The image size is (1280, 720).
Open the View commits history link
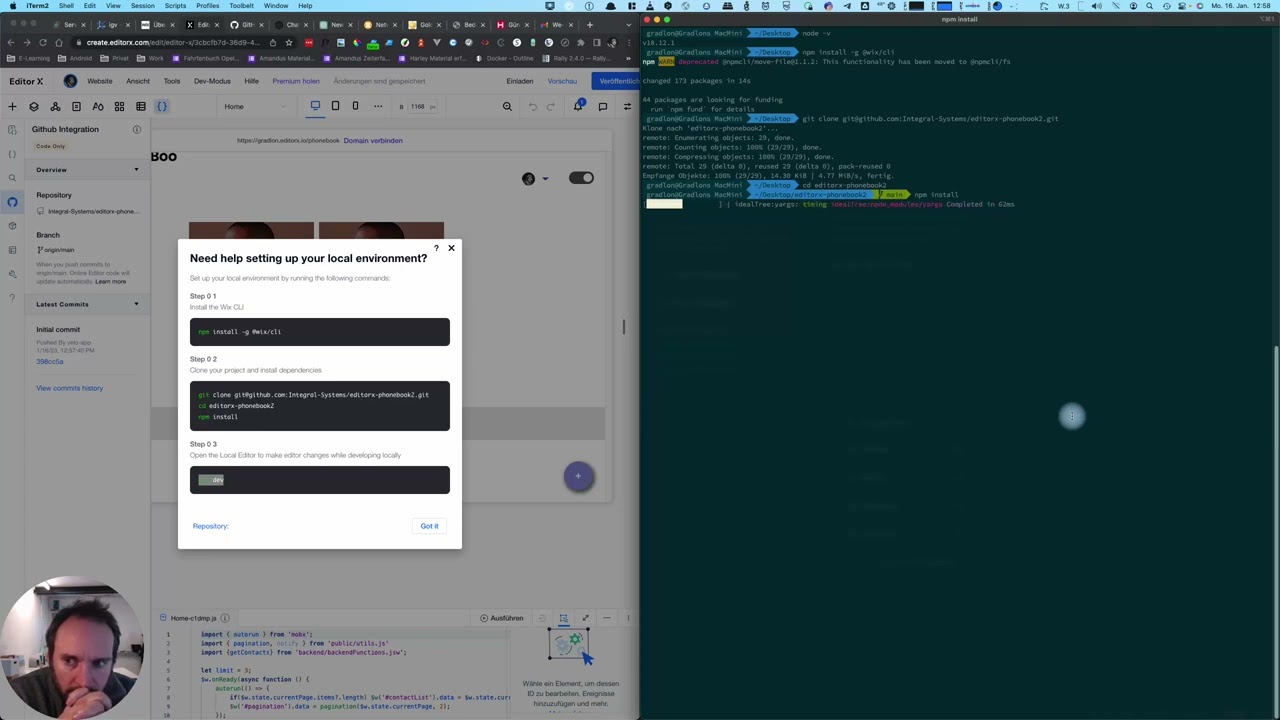(70, 388)
